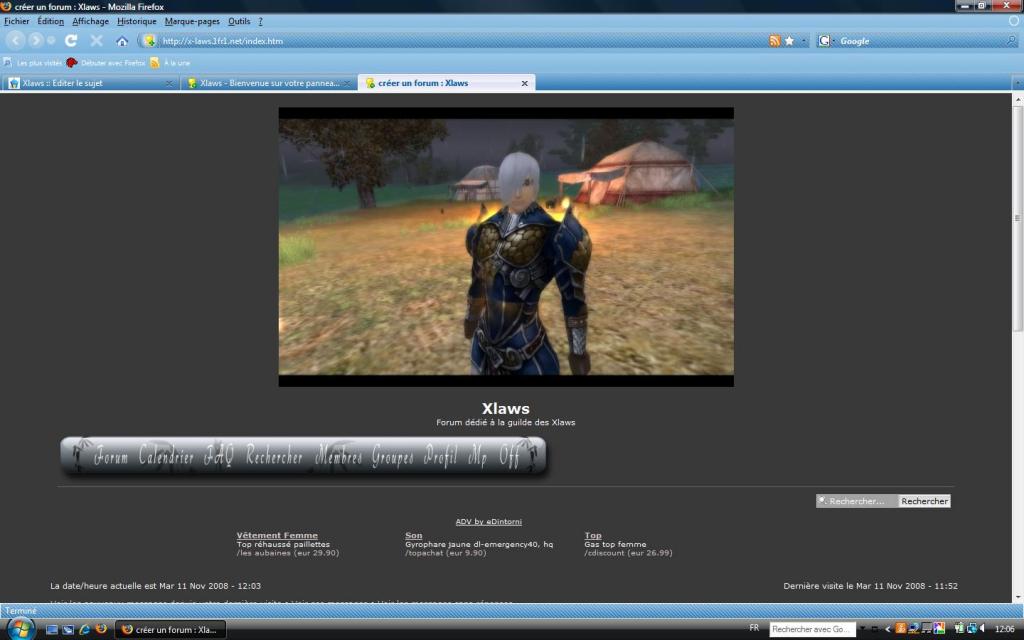Screen dimensions: 1024x640
Task: Click the volume icon in system tray
Action: click(x=983, y=629)
